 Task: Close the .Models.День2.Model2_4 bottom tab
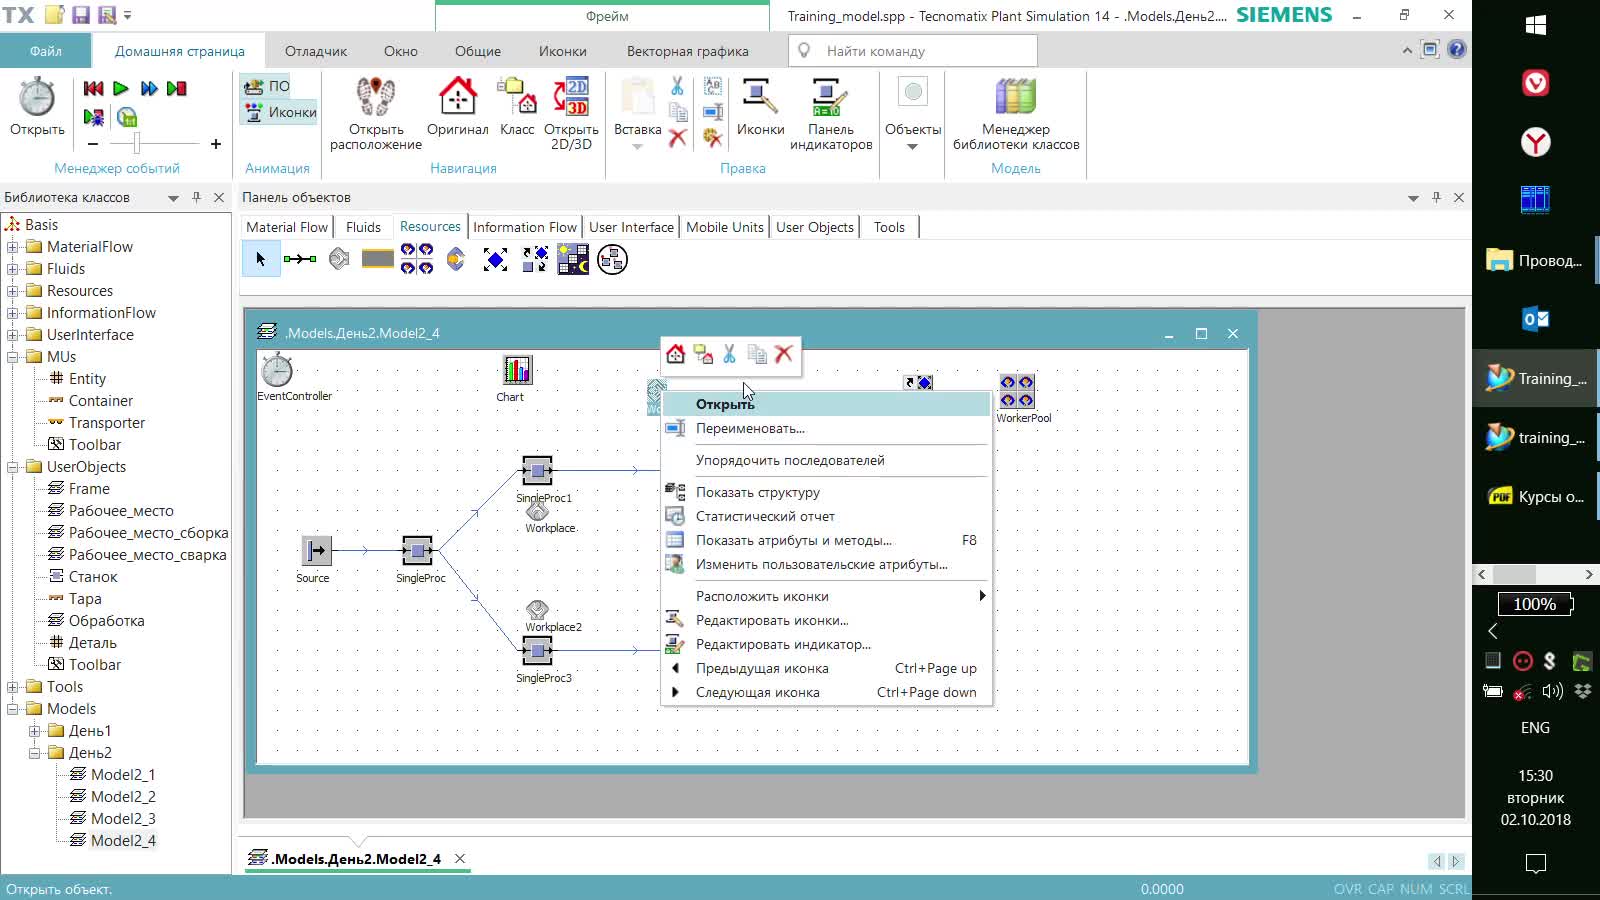point(460,858)
